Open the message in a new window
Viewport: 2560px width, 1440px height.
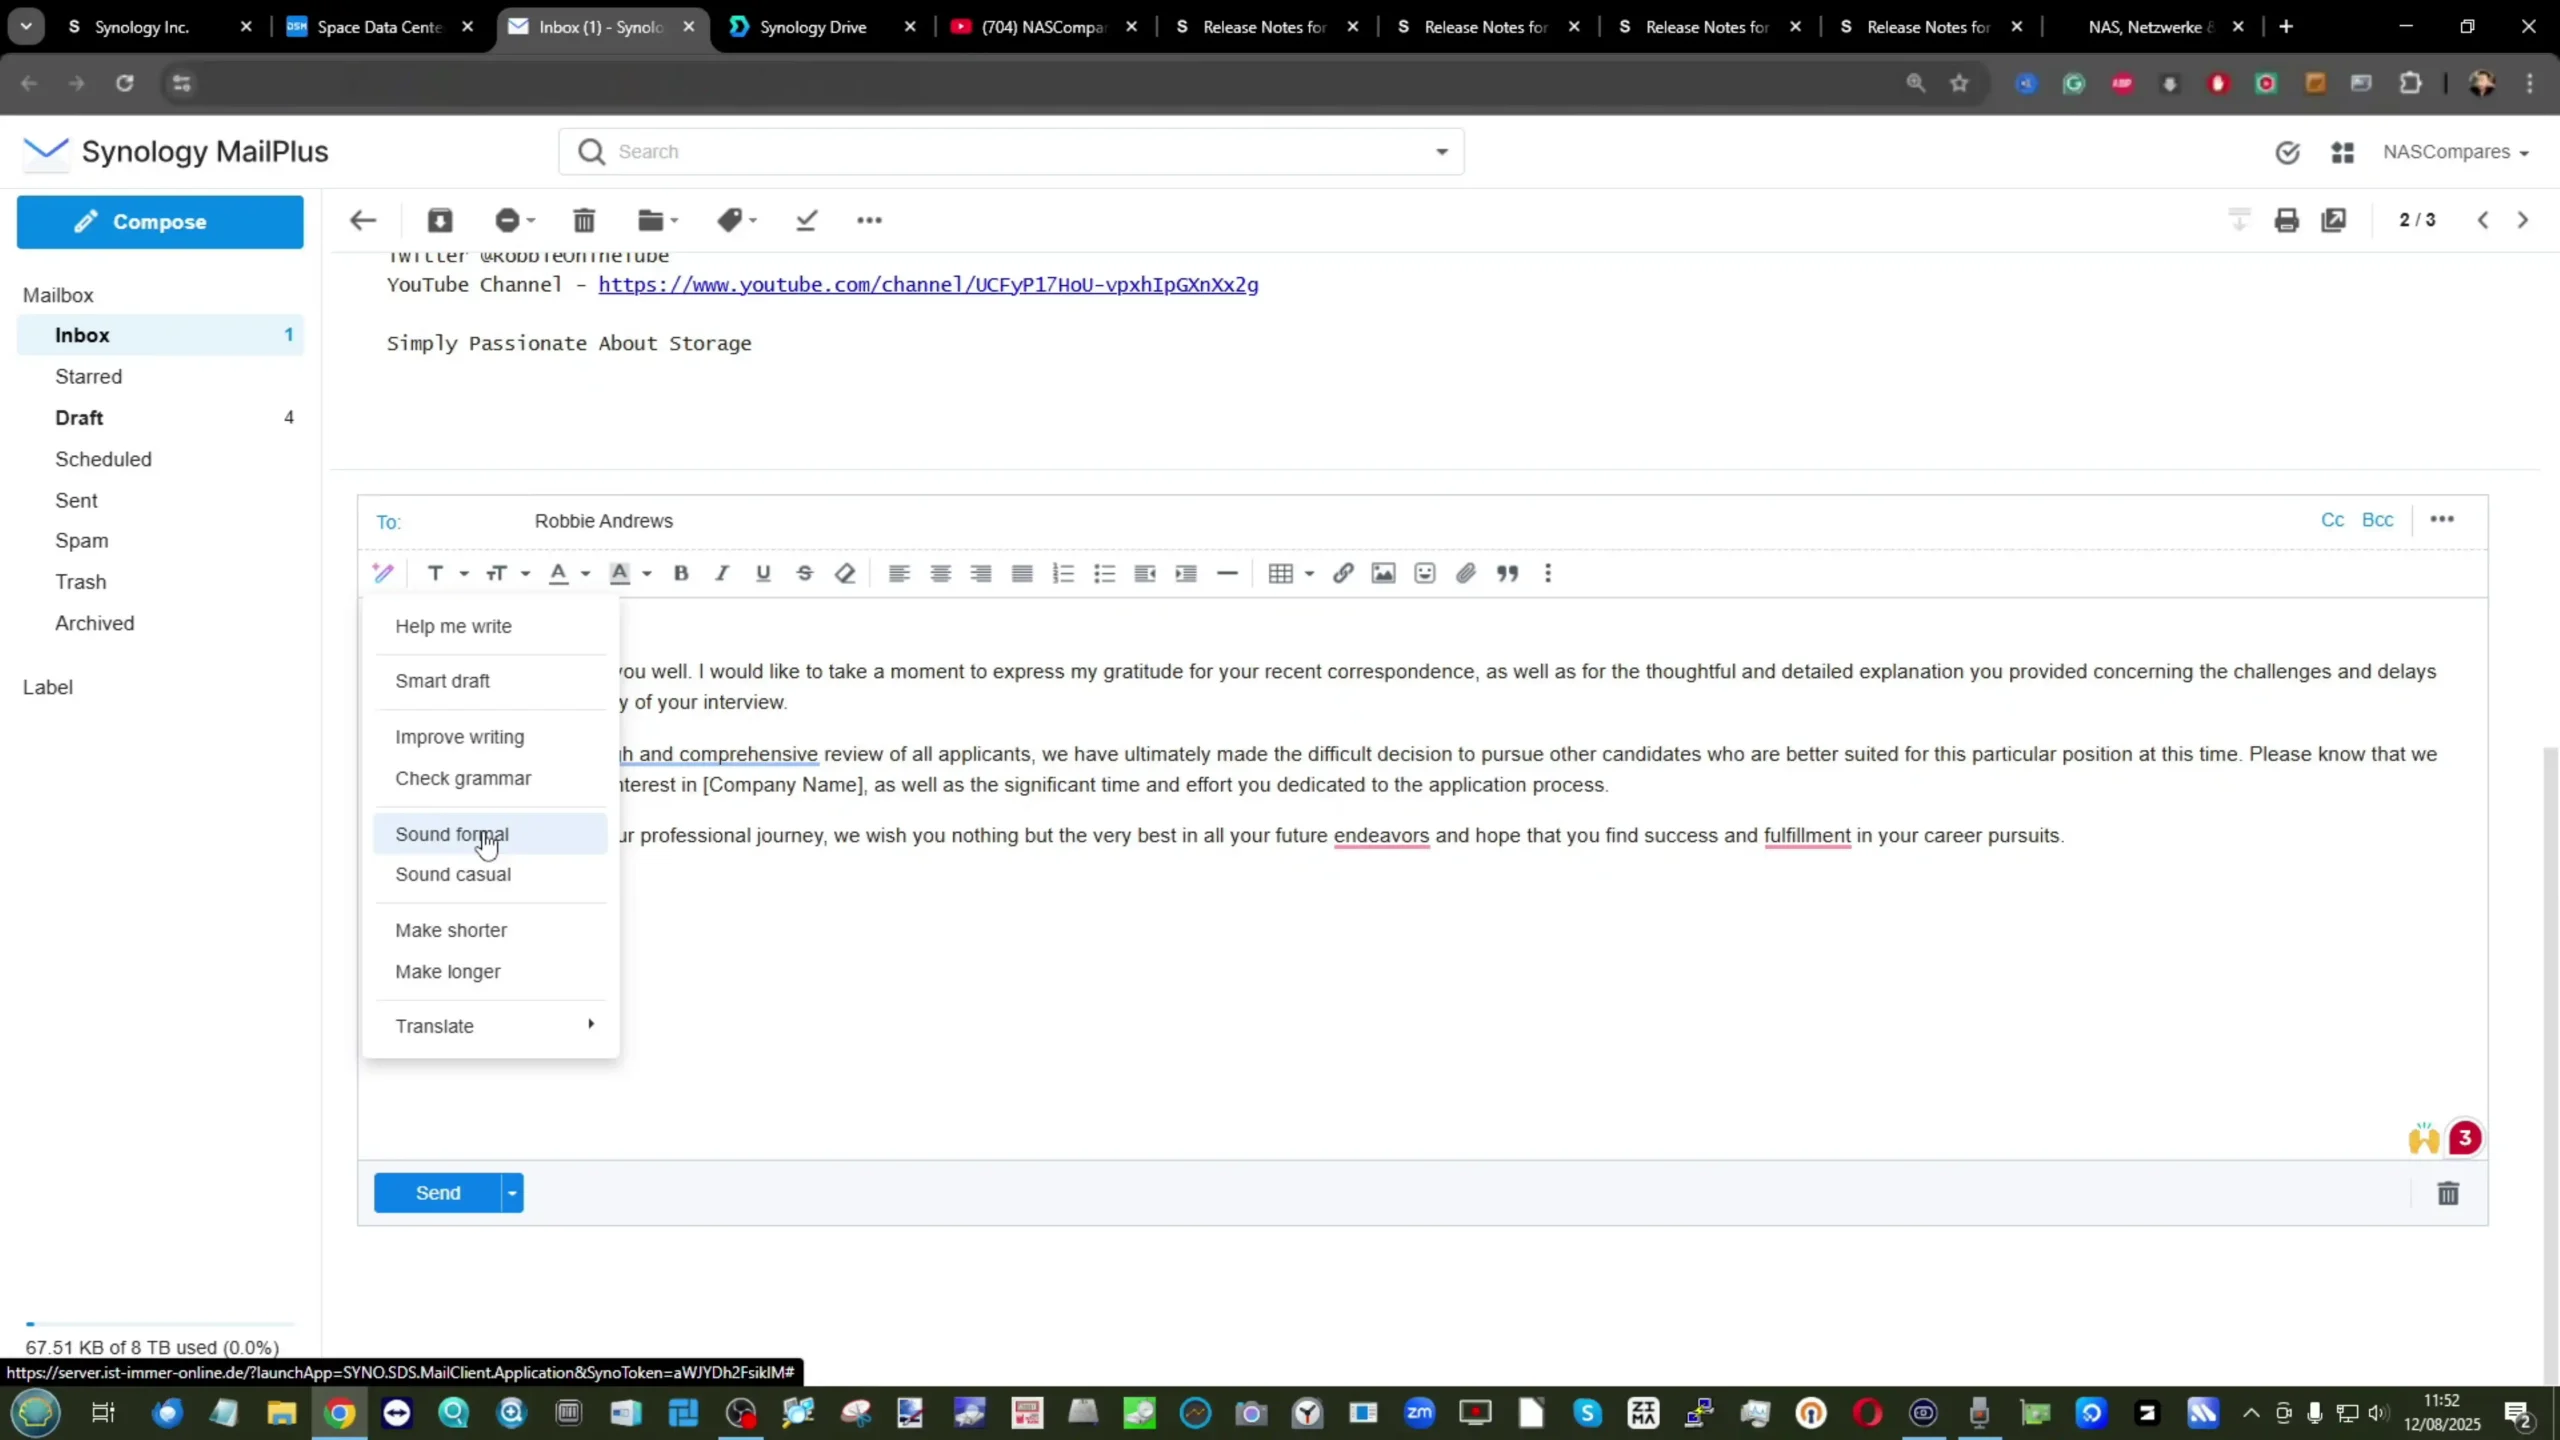pos(2334,220)
